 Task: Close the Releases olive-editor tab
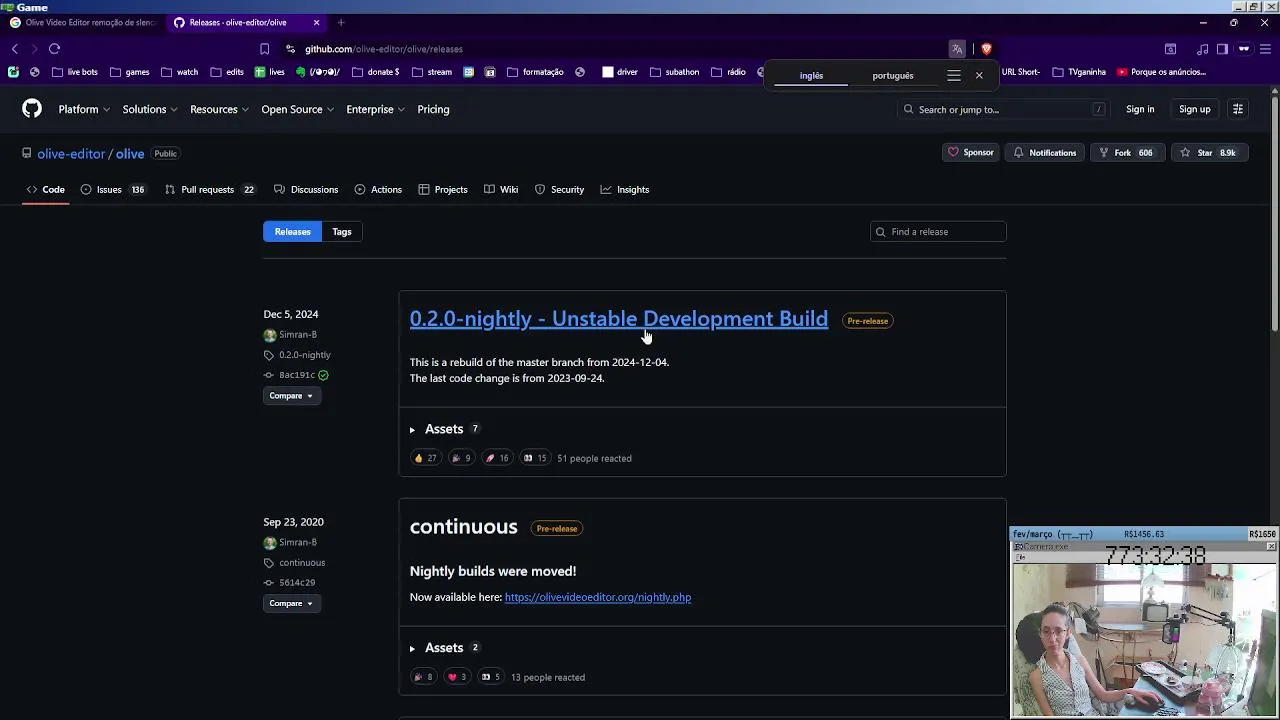point(317,22)
